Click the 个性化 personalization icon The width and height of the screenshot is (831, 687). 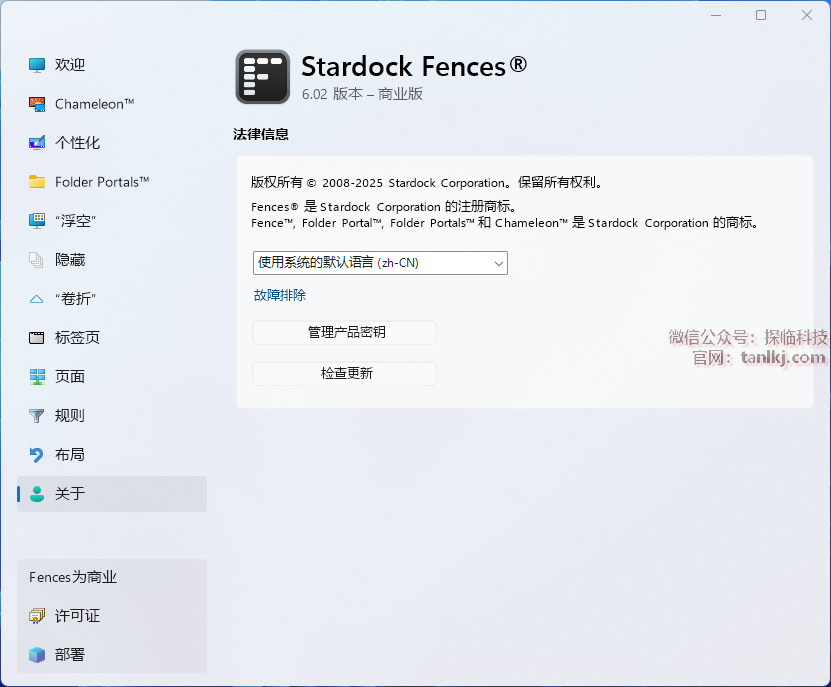pos(37,143)
